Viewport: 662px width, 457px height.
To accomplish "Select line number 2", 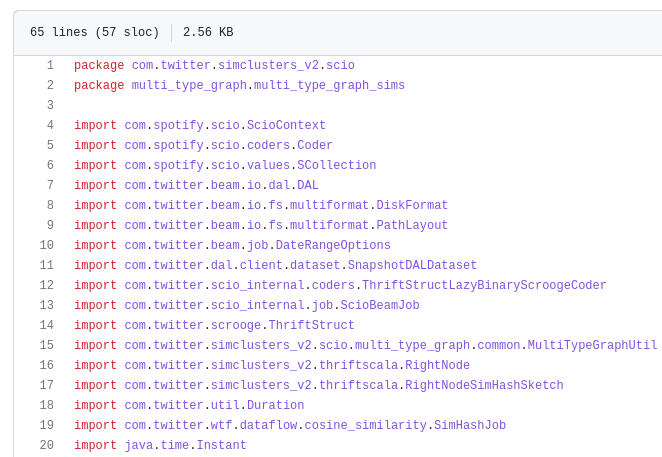I will point(50,85).
